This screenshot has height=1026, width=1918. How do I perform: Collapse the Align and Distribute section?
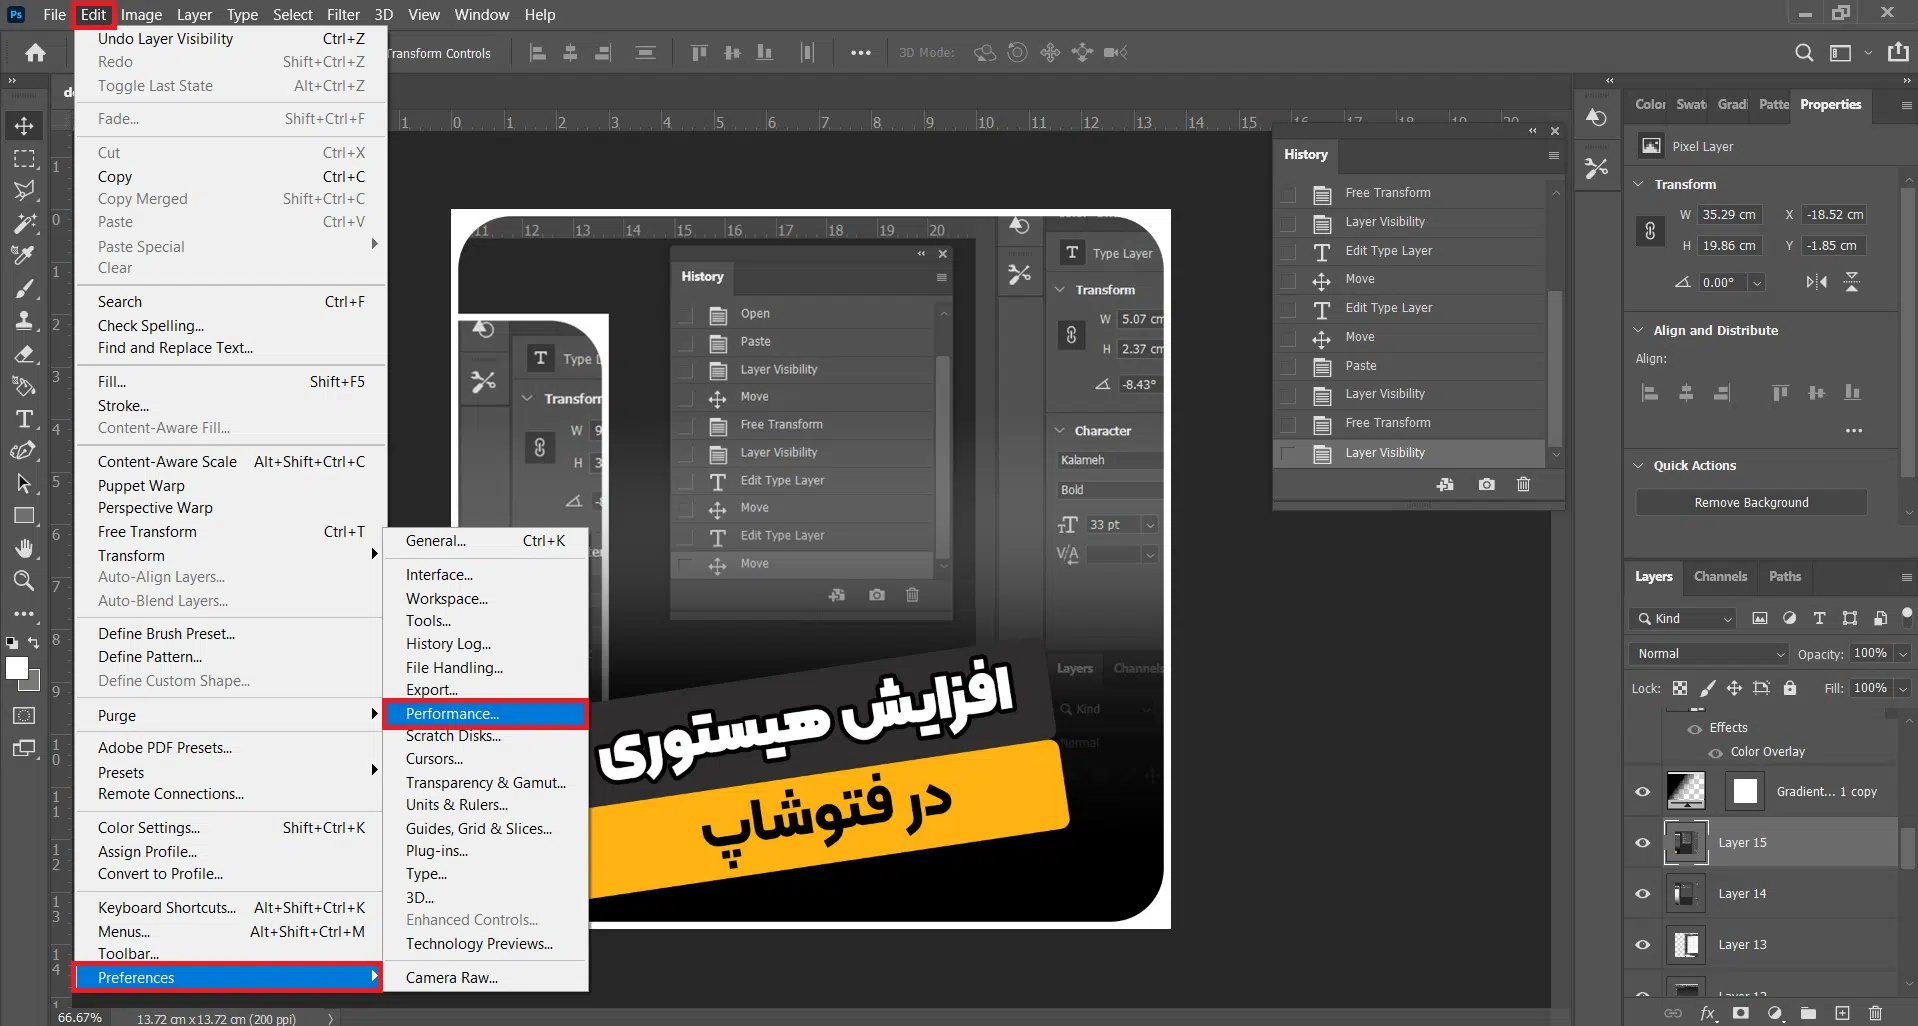(1638, 330)
